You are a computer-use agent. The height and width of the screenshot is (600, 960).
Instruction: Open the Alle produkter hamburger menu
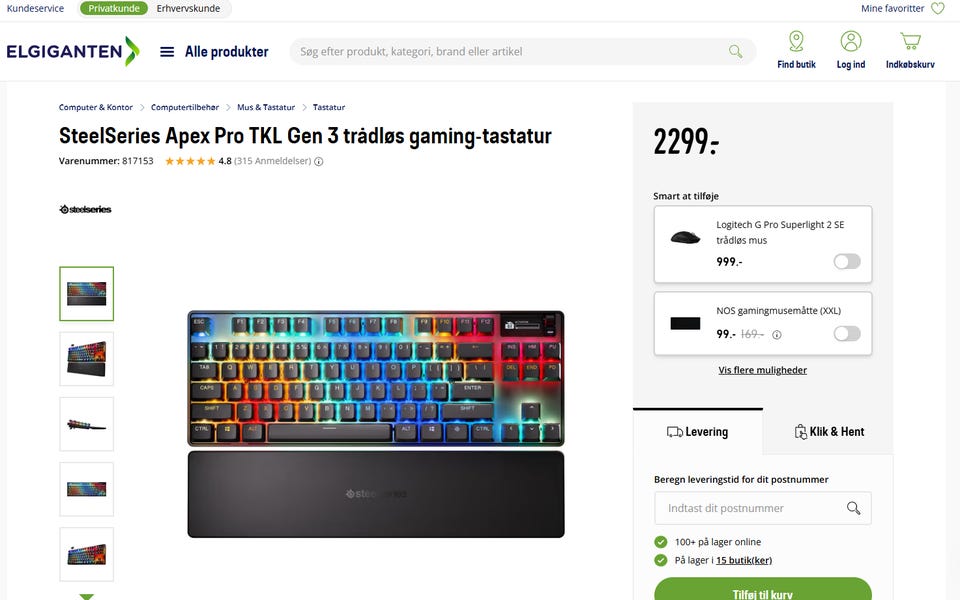(x=167, y=52)
